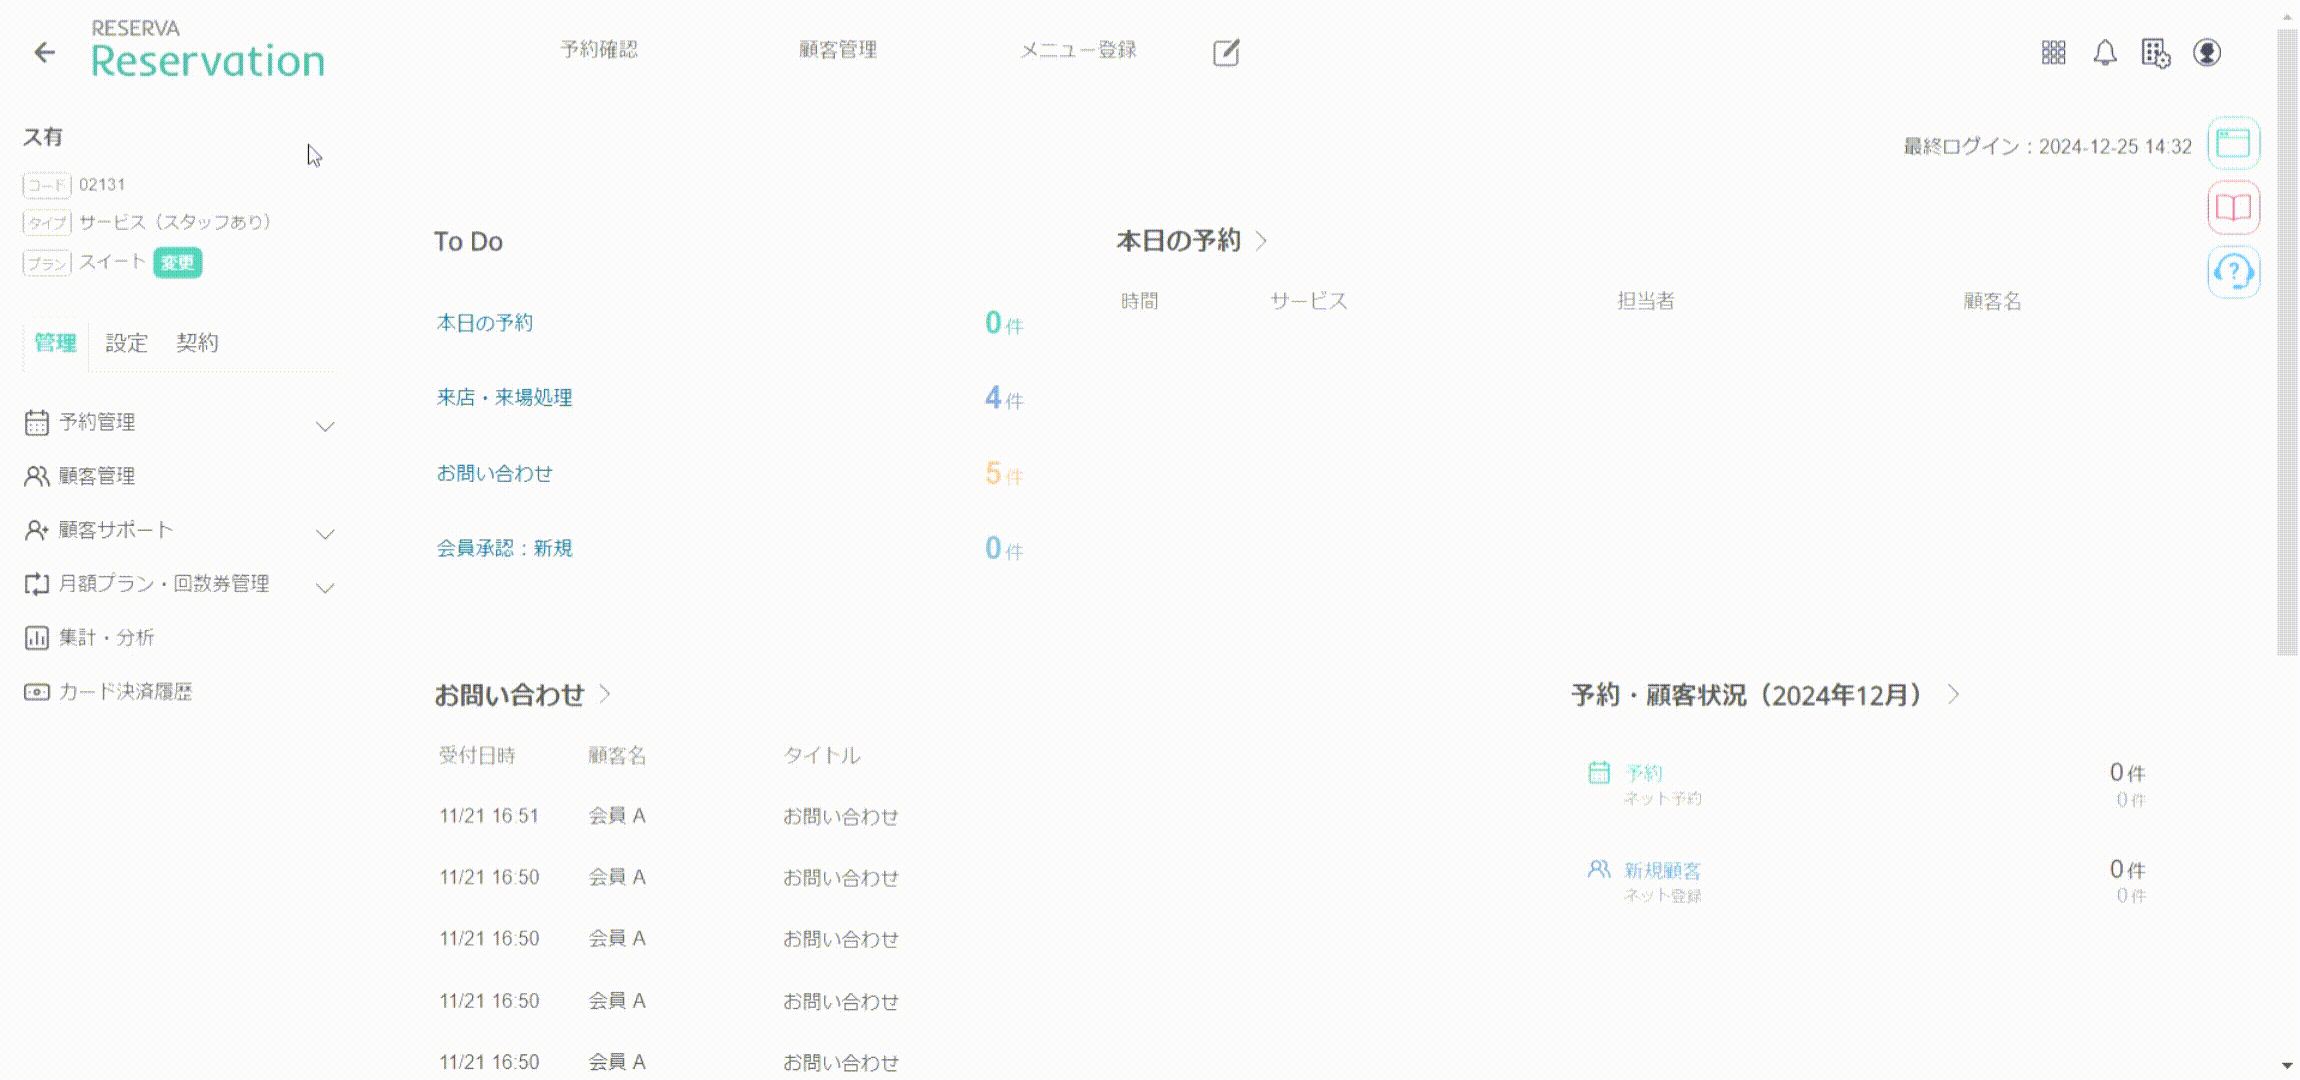Screen dimensions: 2300x1080
Task: Open 顧客管理 sidebar item
Action: [x=96, y=476]
